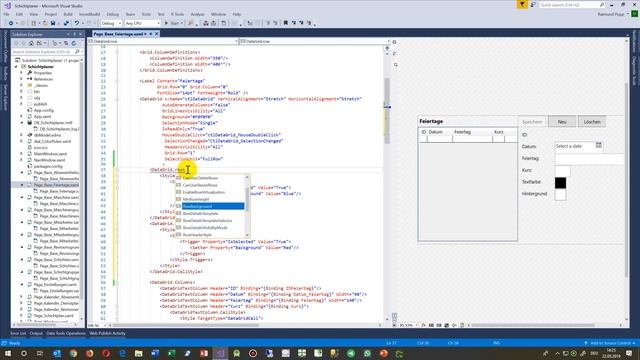Select packages.config in Solution Explorer
Viewport: 640px width, 360px height.
(x=48, y=166)
